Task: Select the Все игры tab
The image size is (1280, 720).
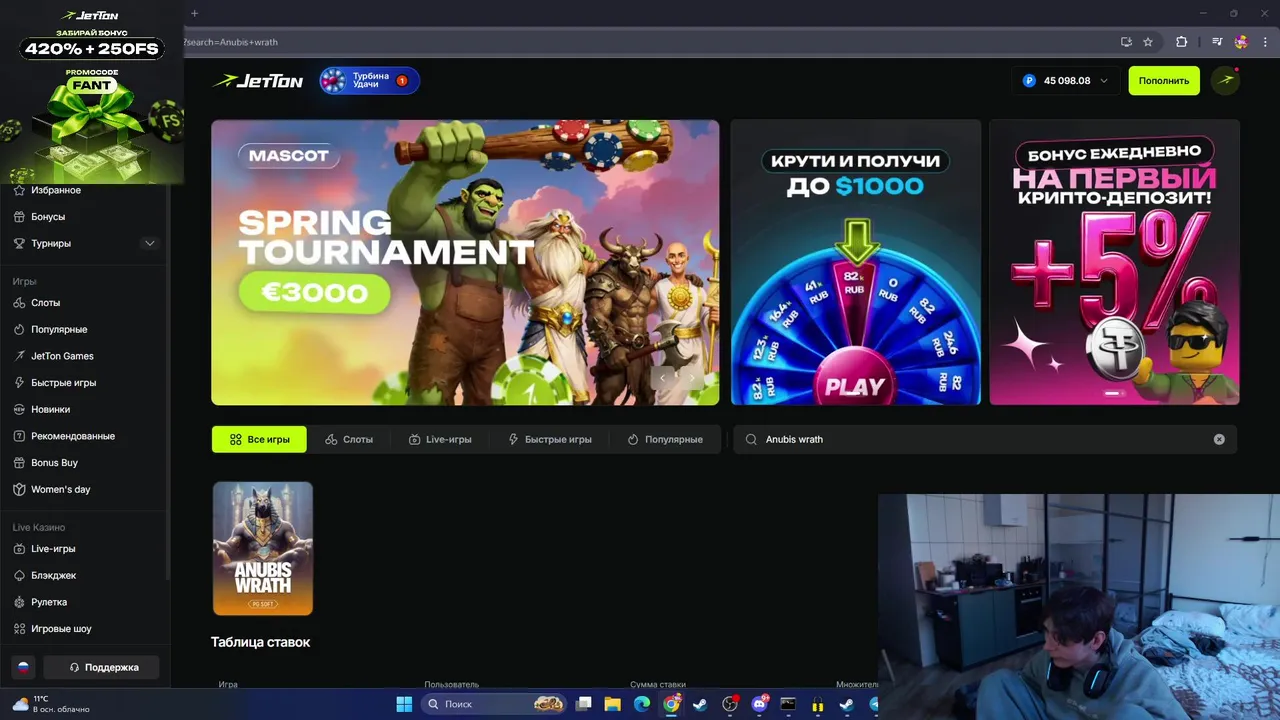Action: click(259, 439)
